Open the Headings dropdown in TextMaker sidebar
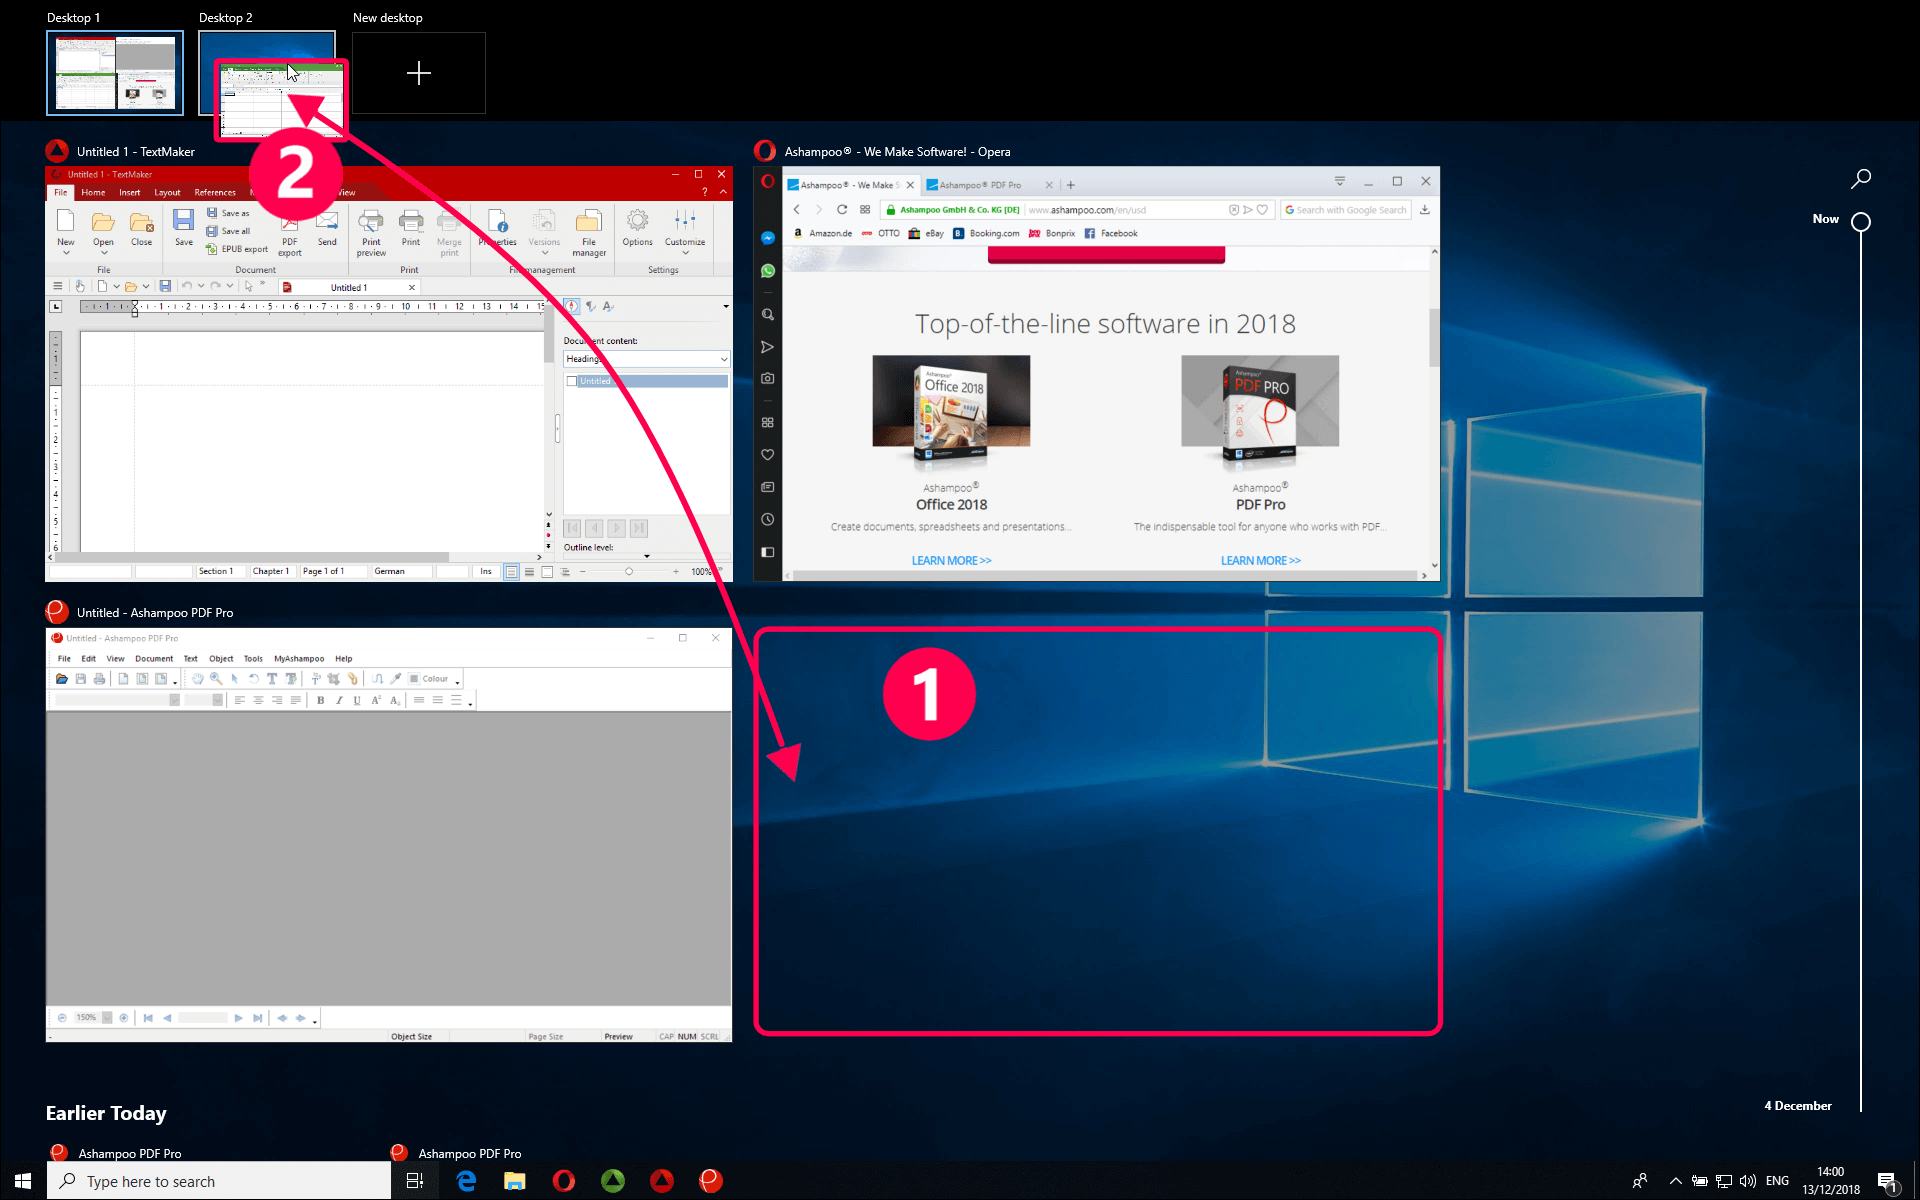1920x1200 pixels. [x=647, y=359]
